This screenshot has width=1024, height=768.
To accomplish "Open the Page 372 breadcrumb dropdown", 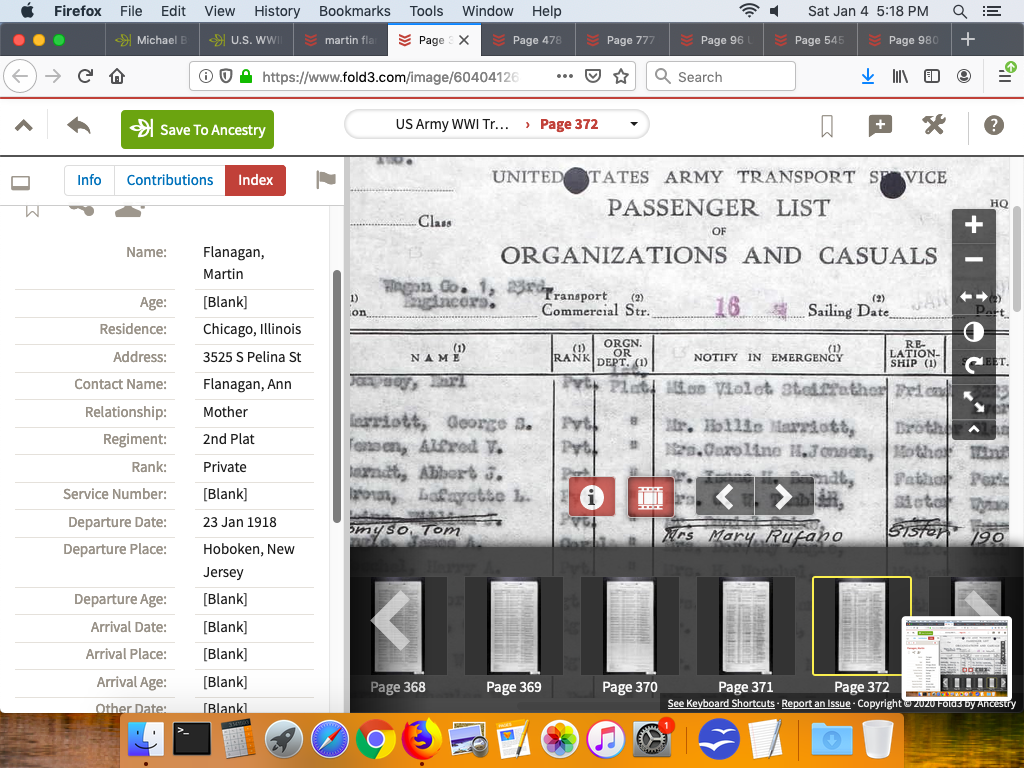I will (x=634, y=125).
